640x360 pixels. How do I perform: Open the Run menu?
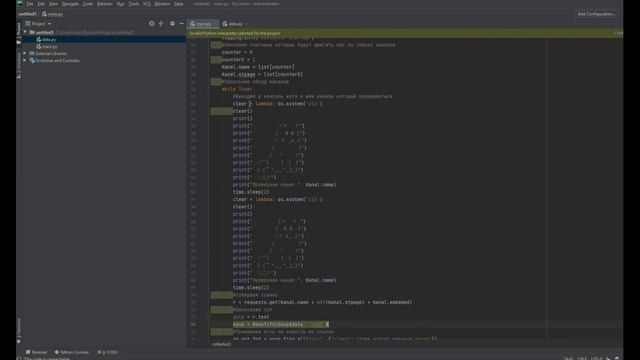(120, 4)
